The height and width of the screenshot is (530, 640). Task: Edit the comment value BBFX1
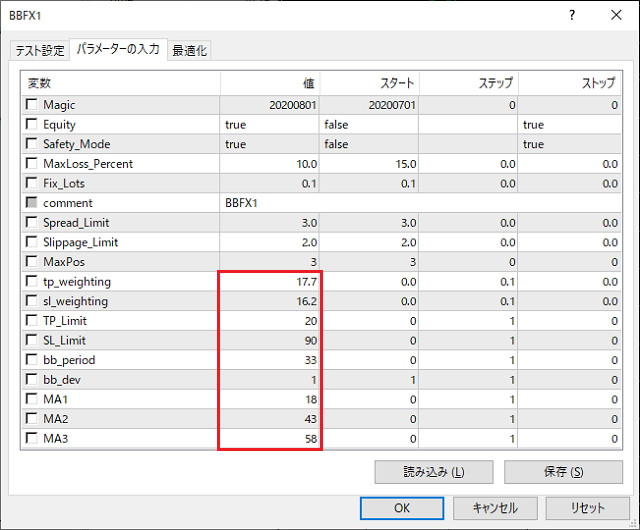point(420,203)
